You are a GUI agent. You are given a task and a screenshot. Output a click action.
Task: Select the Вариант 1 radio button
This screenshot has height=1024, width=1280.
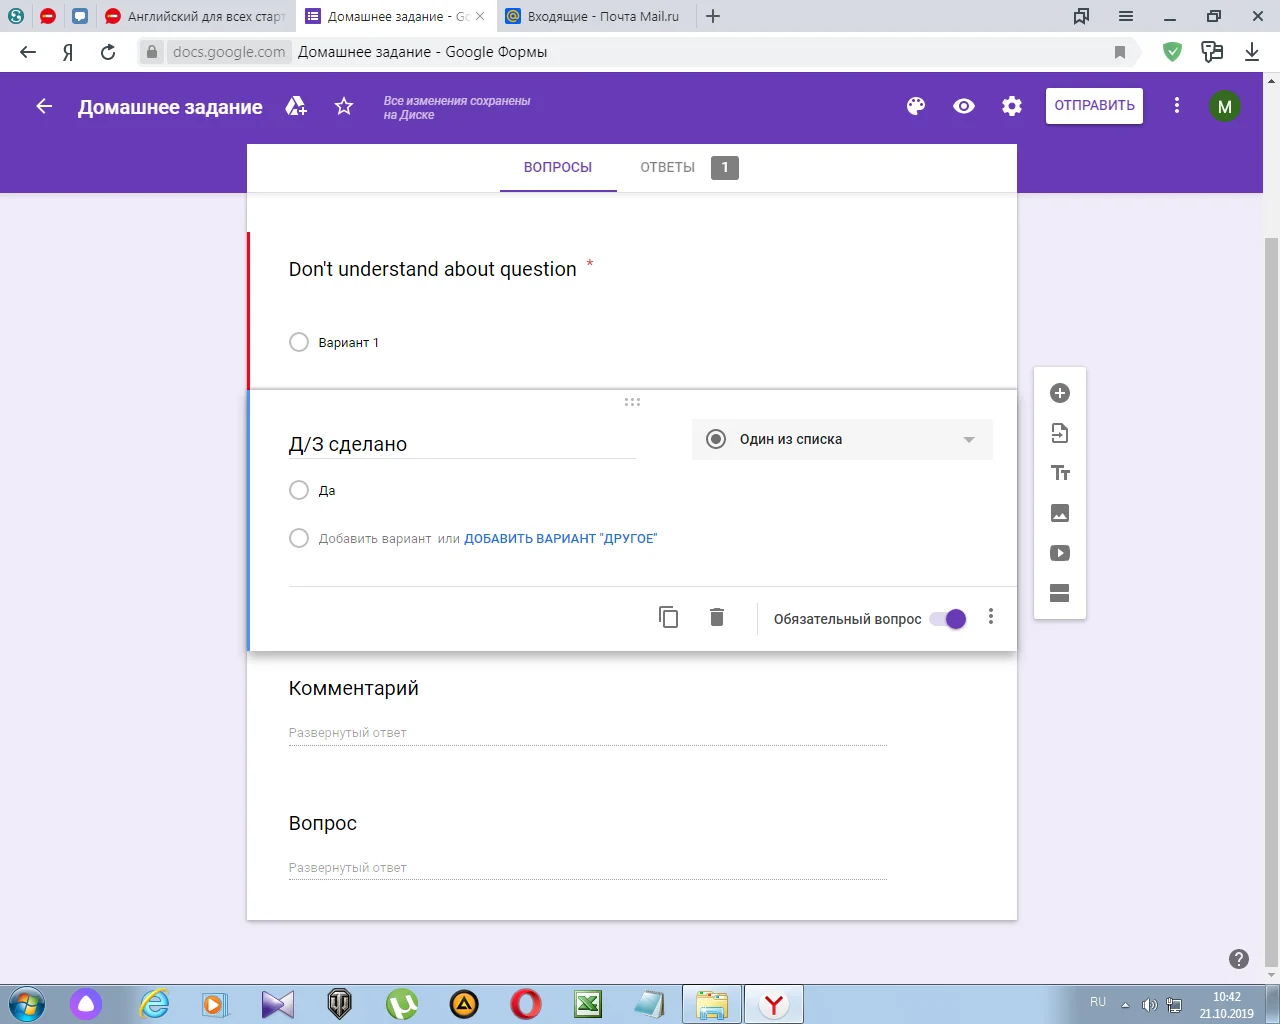[299, 342]
